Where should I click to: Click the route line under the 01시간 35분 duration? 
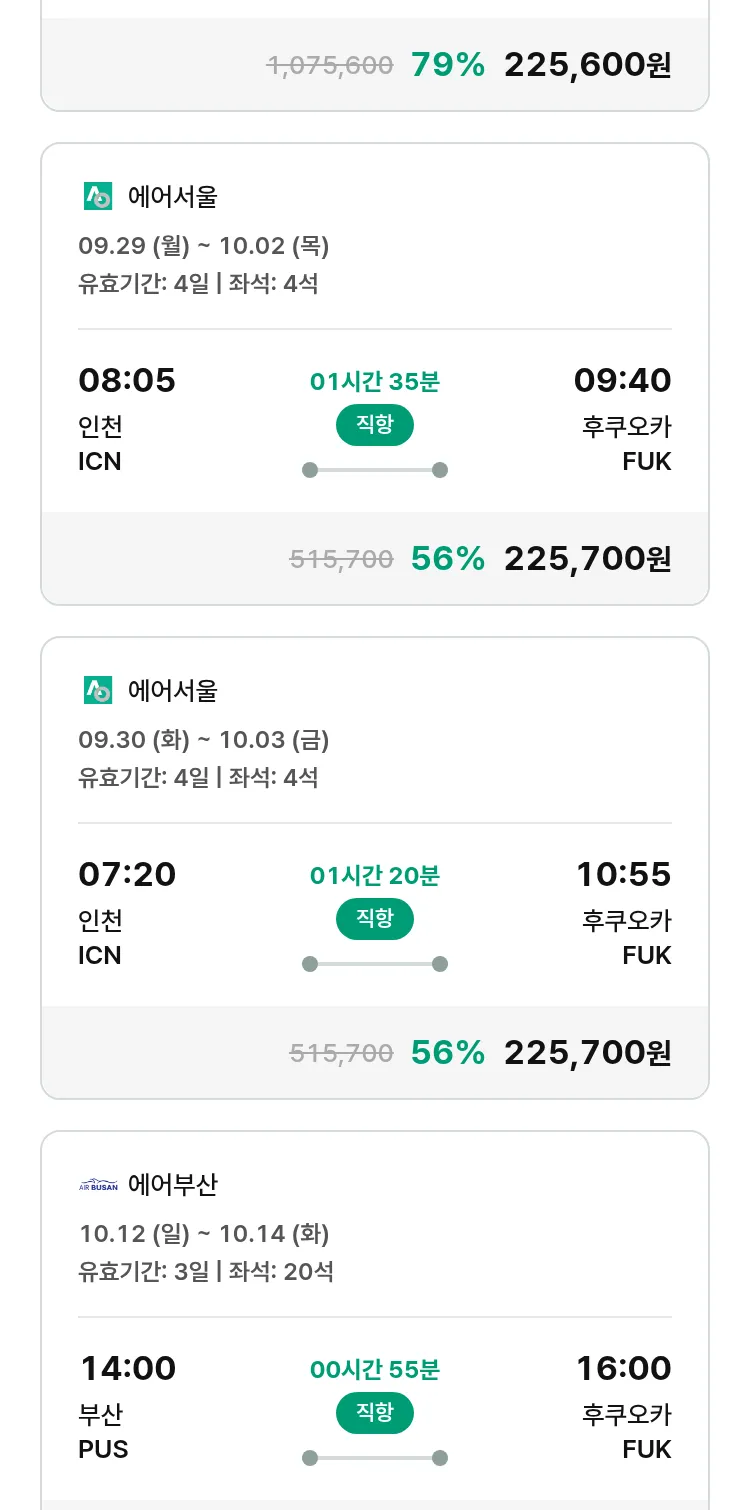[375, 470]
